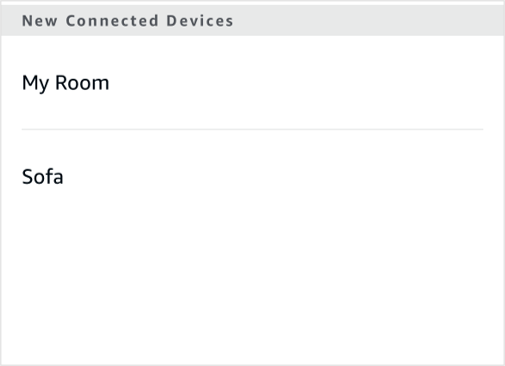Click empty space right of My Room
This screenshot has height=366, width=505.
coord(300,82)
